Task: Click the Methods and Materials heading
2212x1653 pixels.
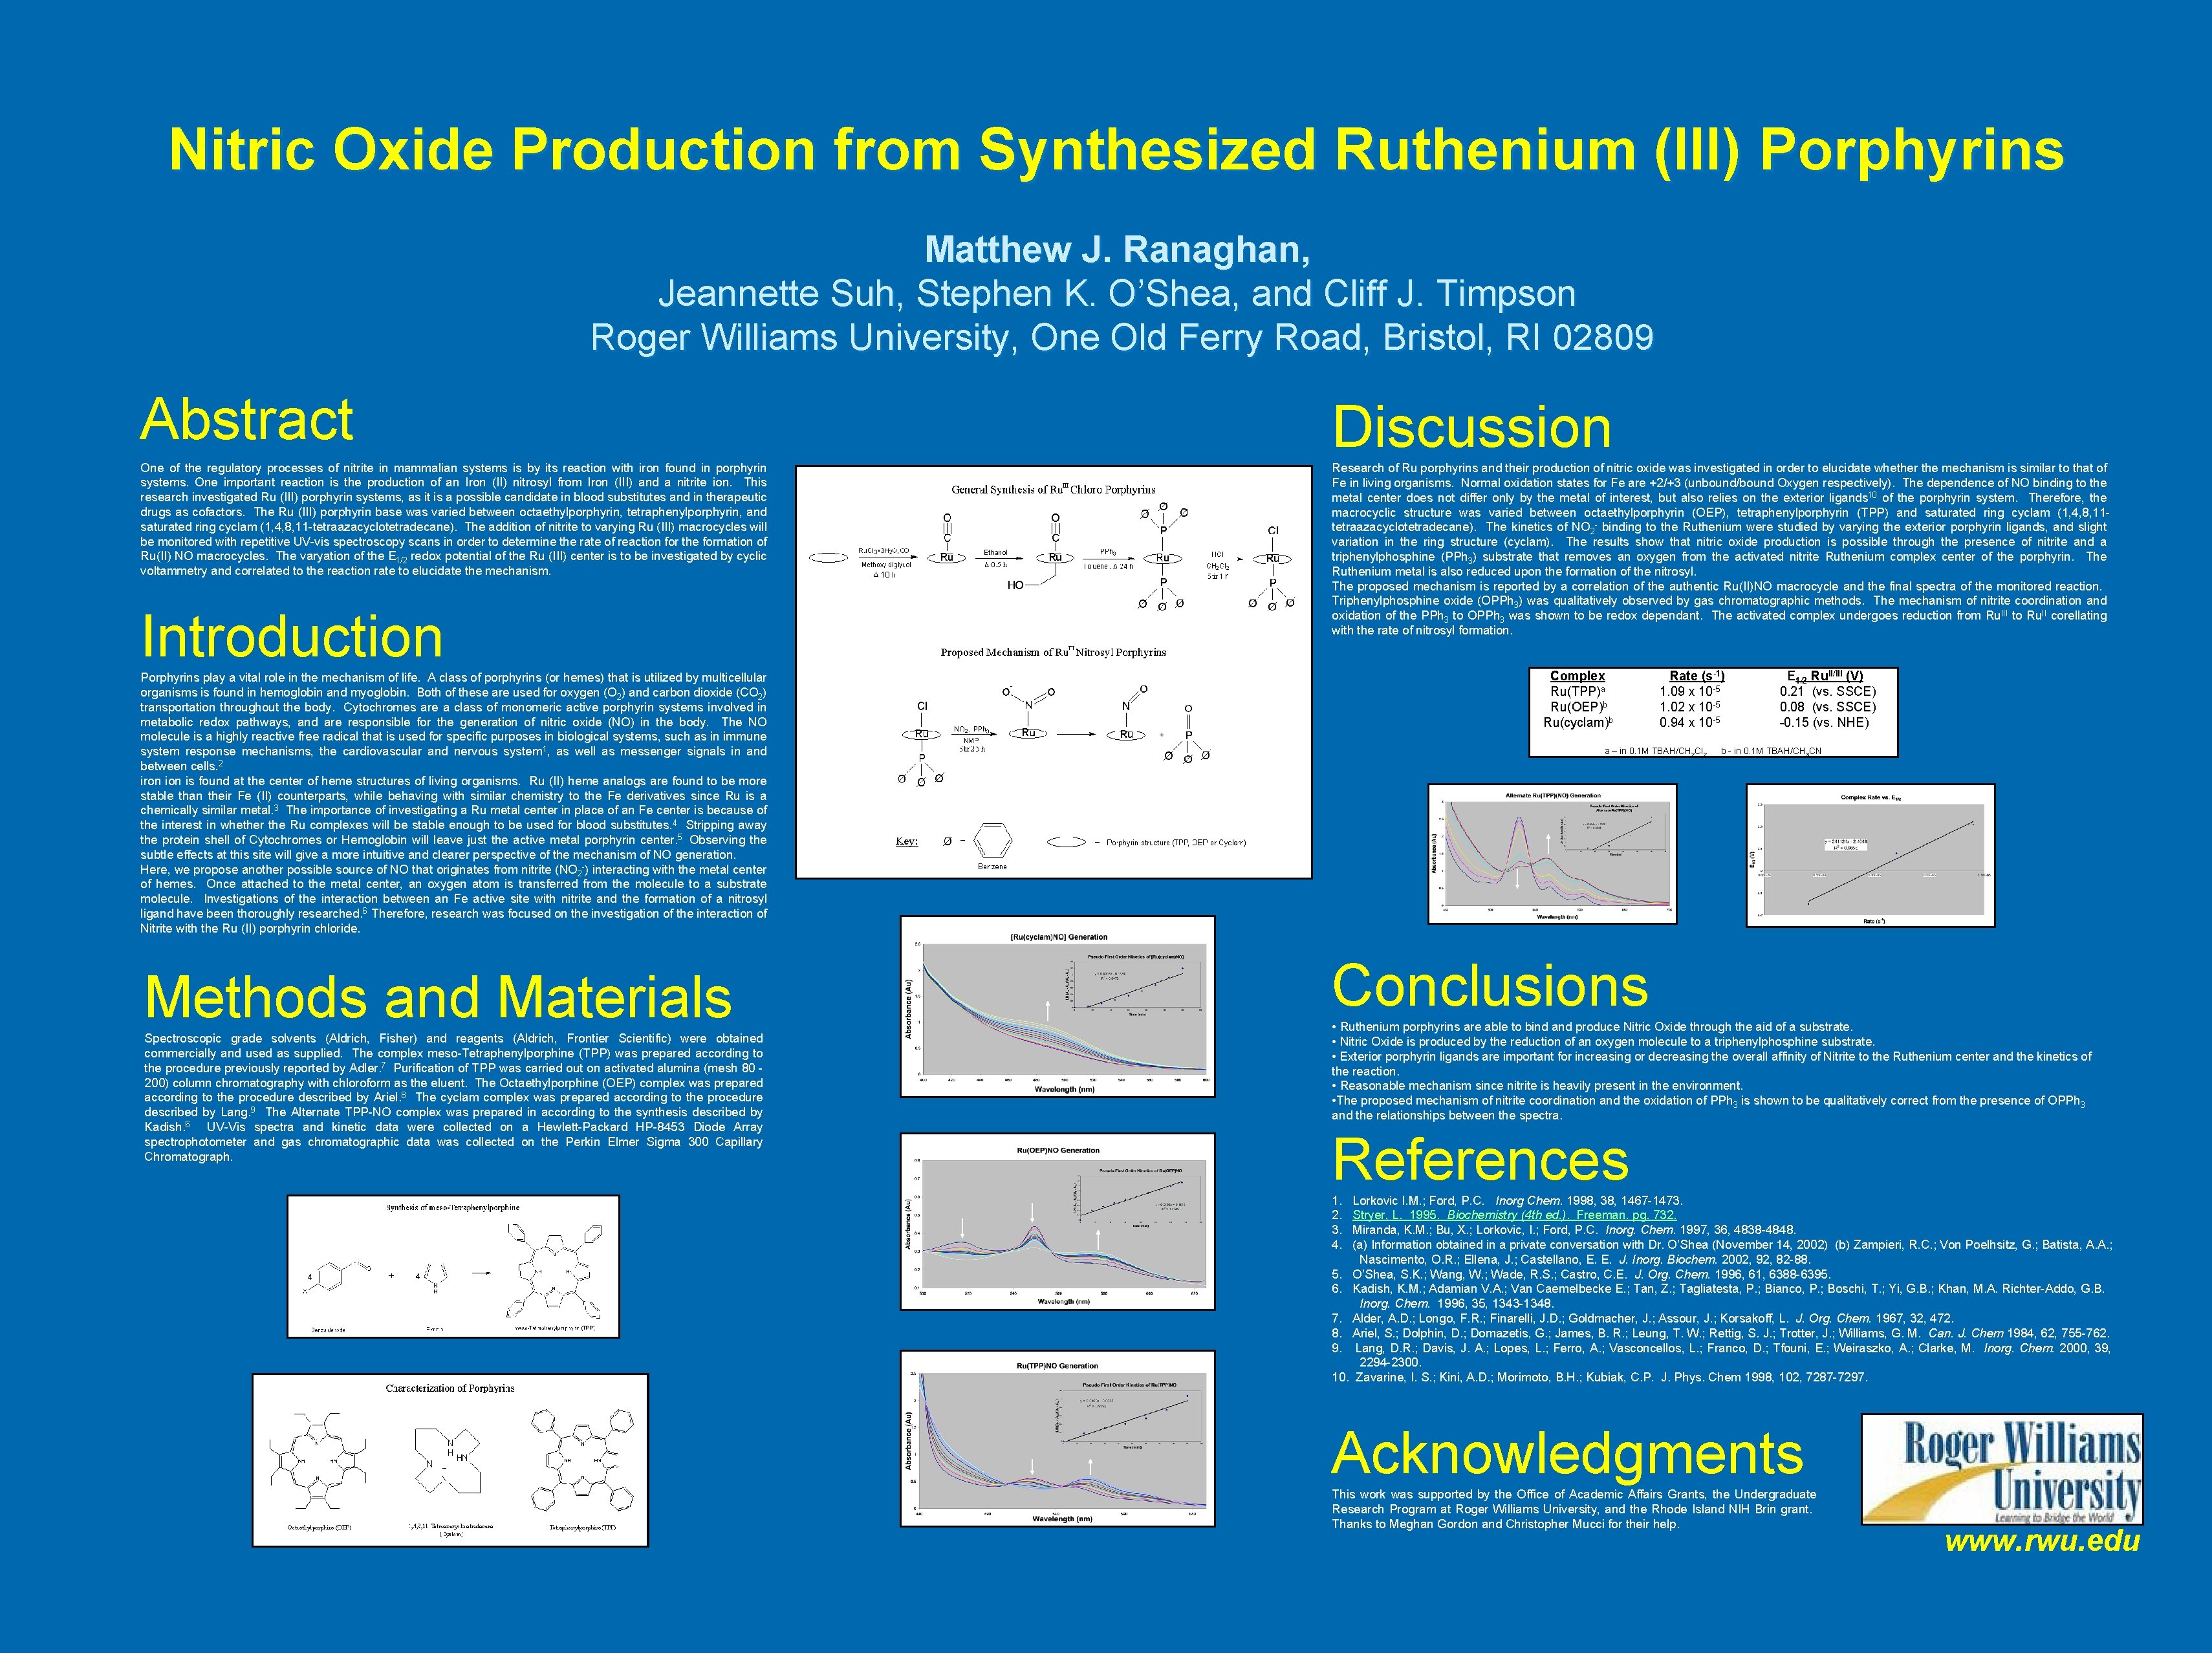Action: pyautogui.click(x=438, y=997)
